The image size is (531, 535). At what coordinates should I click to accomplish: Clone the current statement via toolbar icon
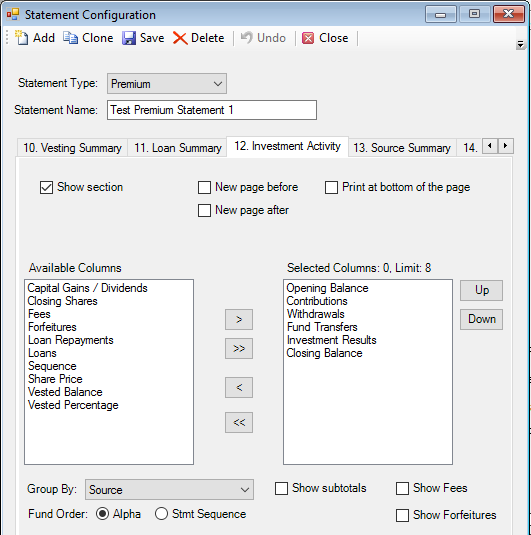click(x=71, y=38)
